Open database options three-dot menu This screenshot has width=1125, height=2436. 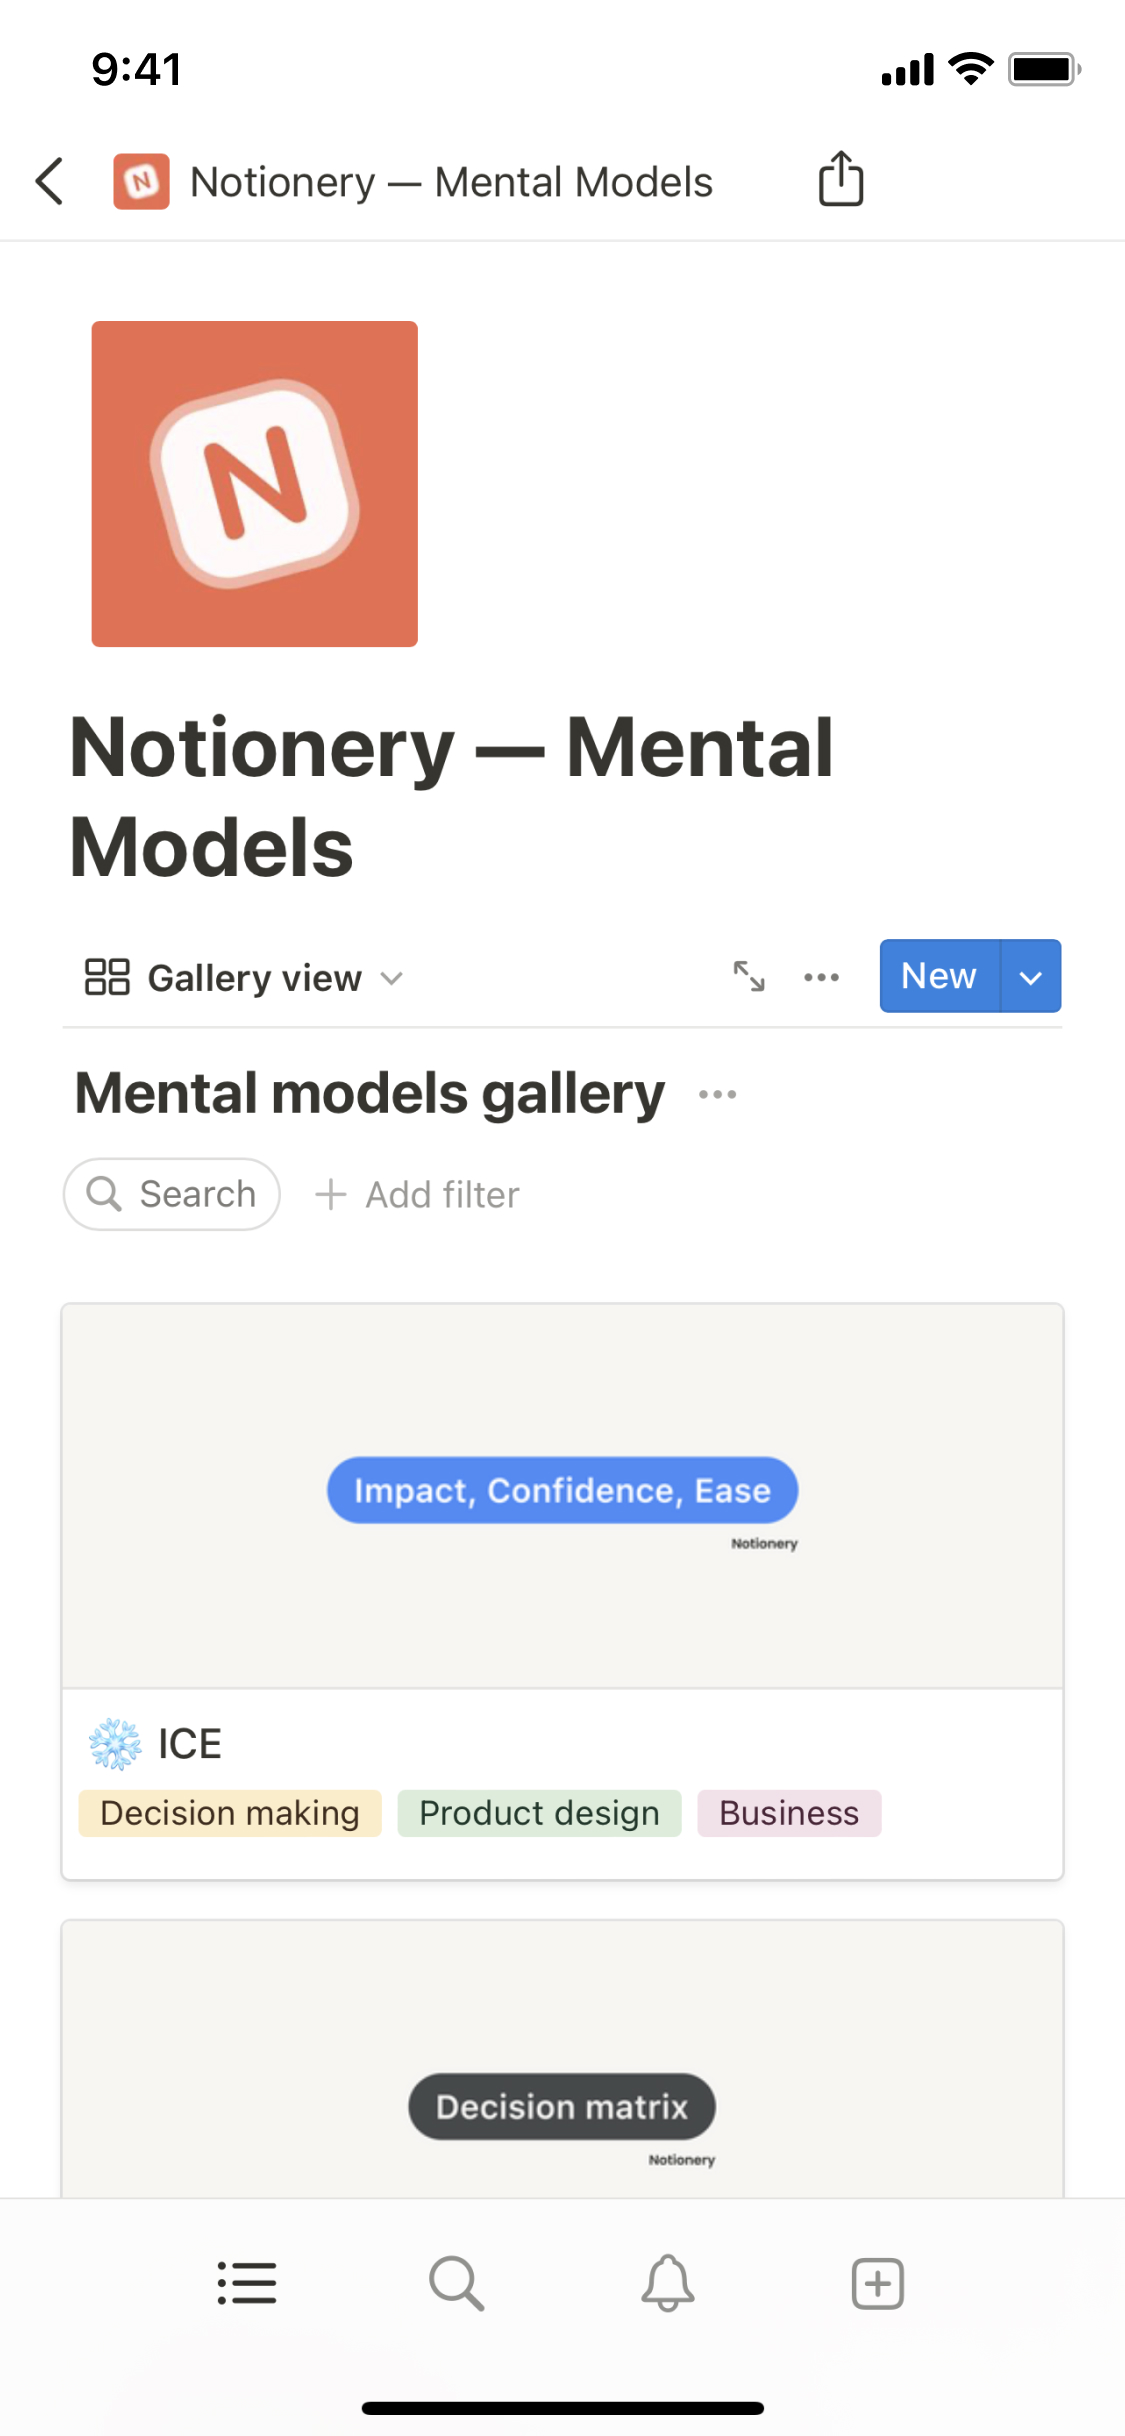click(821, 977)
